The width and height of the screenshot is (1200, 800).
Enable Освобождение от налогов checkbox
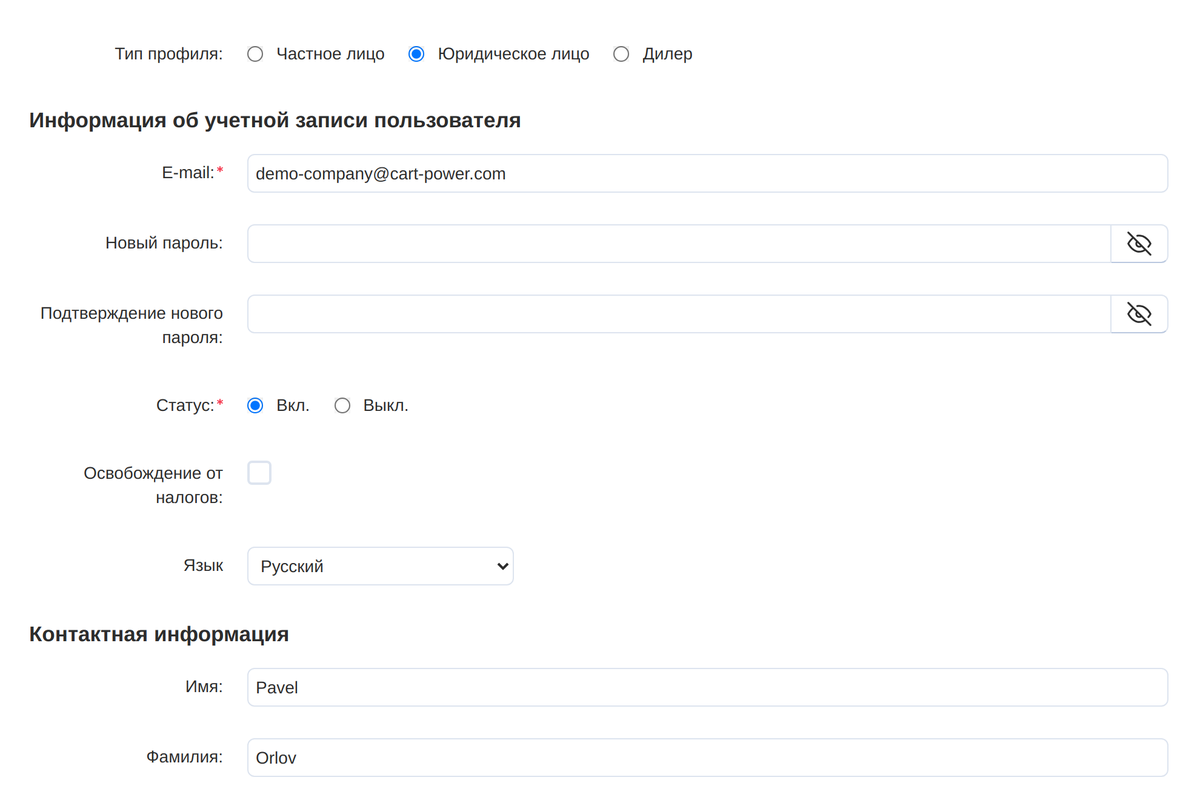click(259, 473)
